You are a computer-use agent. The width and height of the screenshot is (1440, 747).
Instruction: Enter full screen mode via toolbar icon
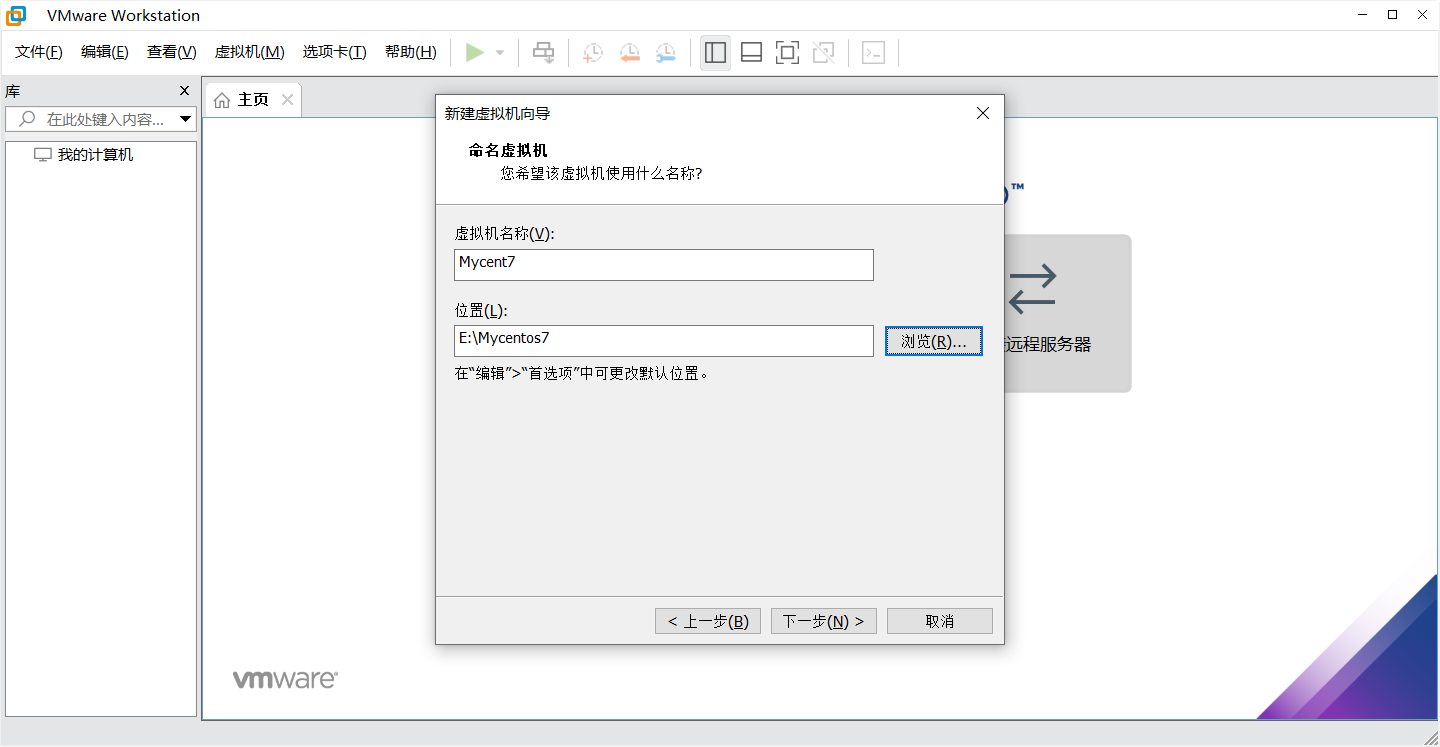click(787, 52)
